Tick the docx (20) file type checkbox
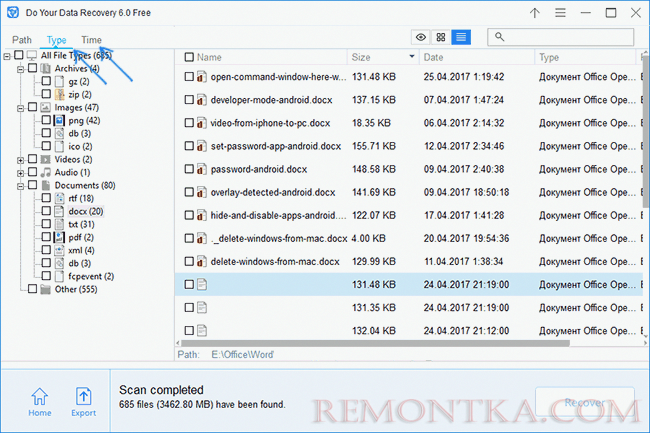 coord(46,211)
